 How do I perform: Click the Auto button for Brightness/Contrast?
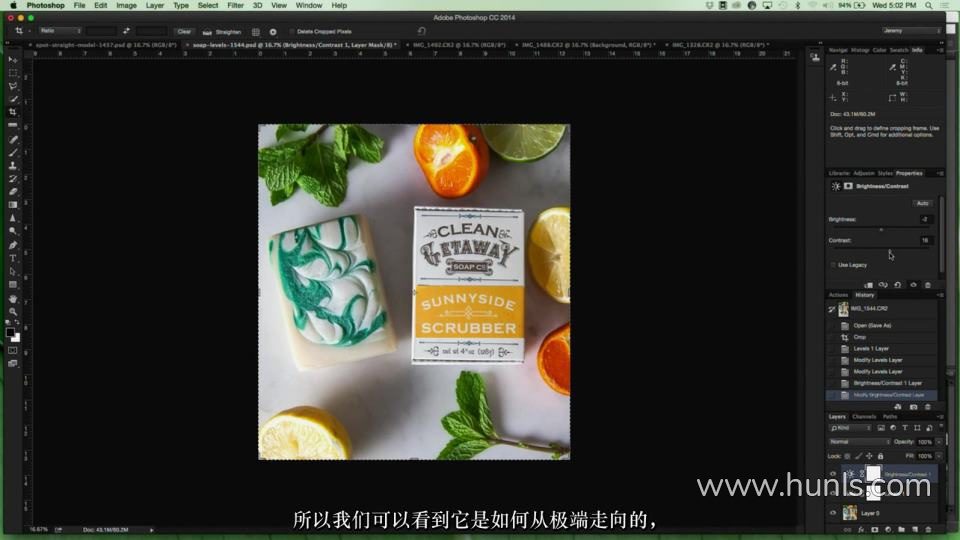point(923,203)
